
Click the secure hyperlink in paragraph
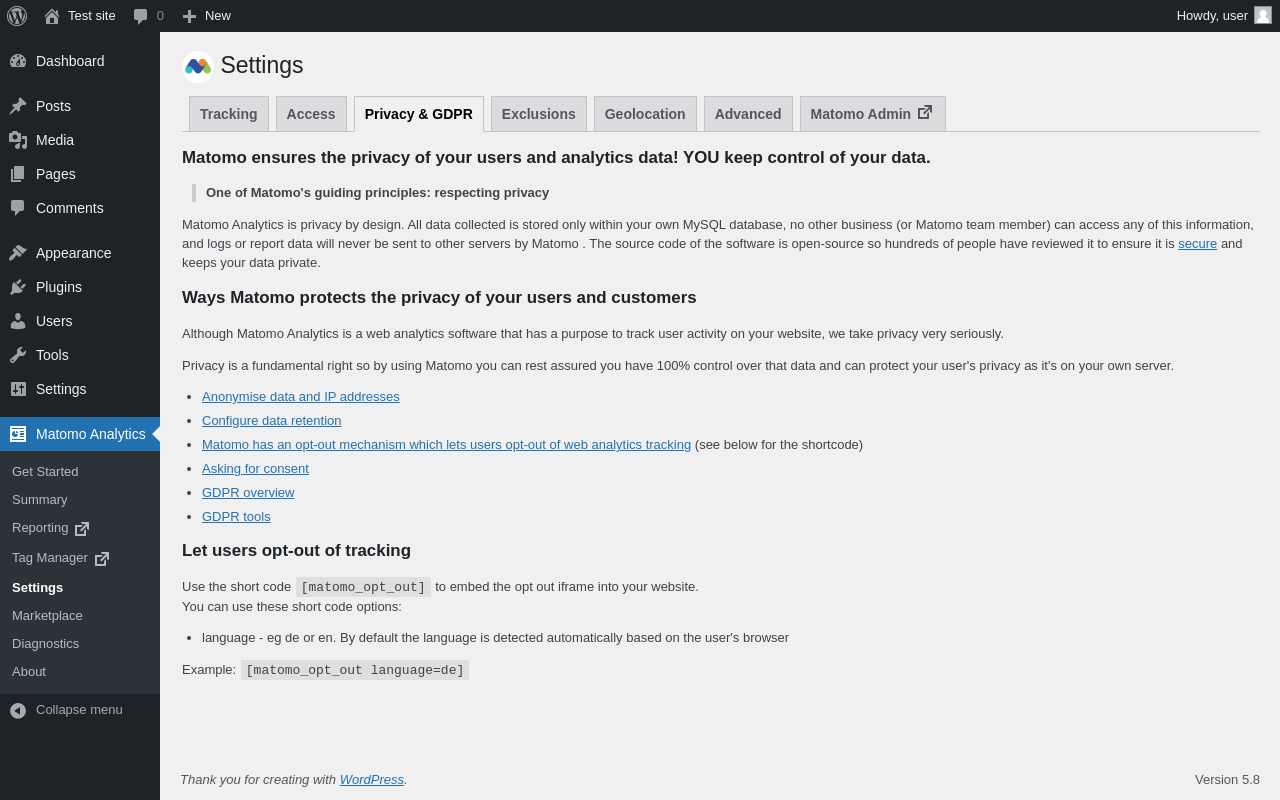click(x=1197, y=243)
